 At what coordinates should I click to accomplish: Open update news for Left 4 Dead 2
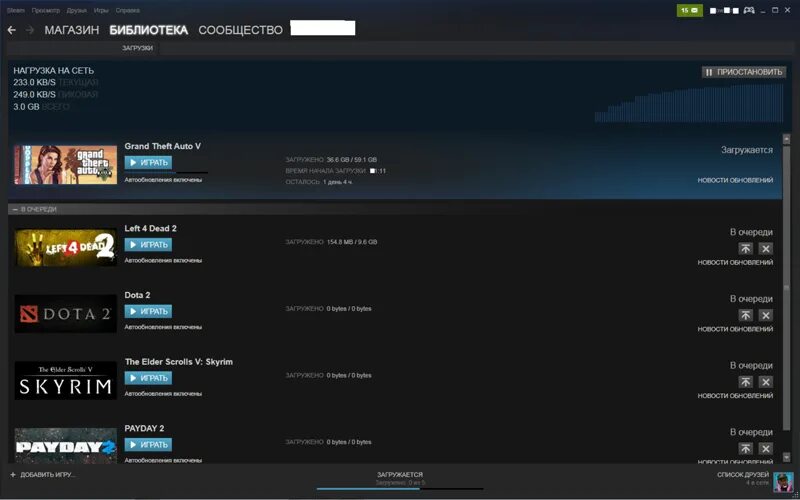click(735, 262)
